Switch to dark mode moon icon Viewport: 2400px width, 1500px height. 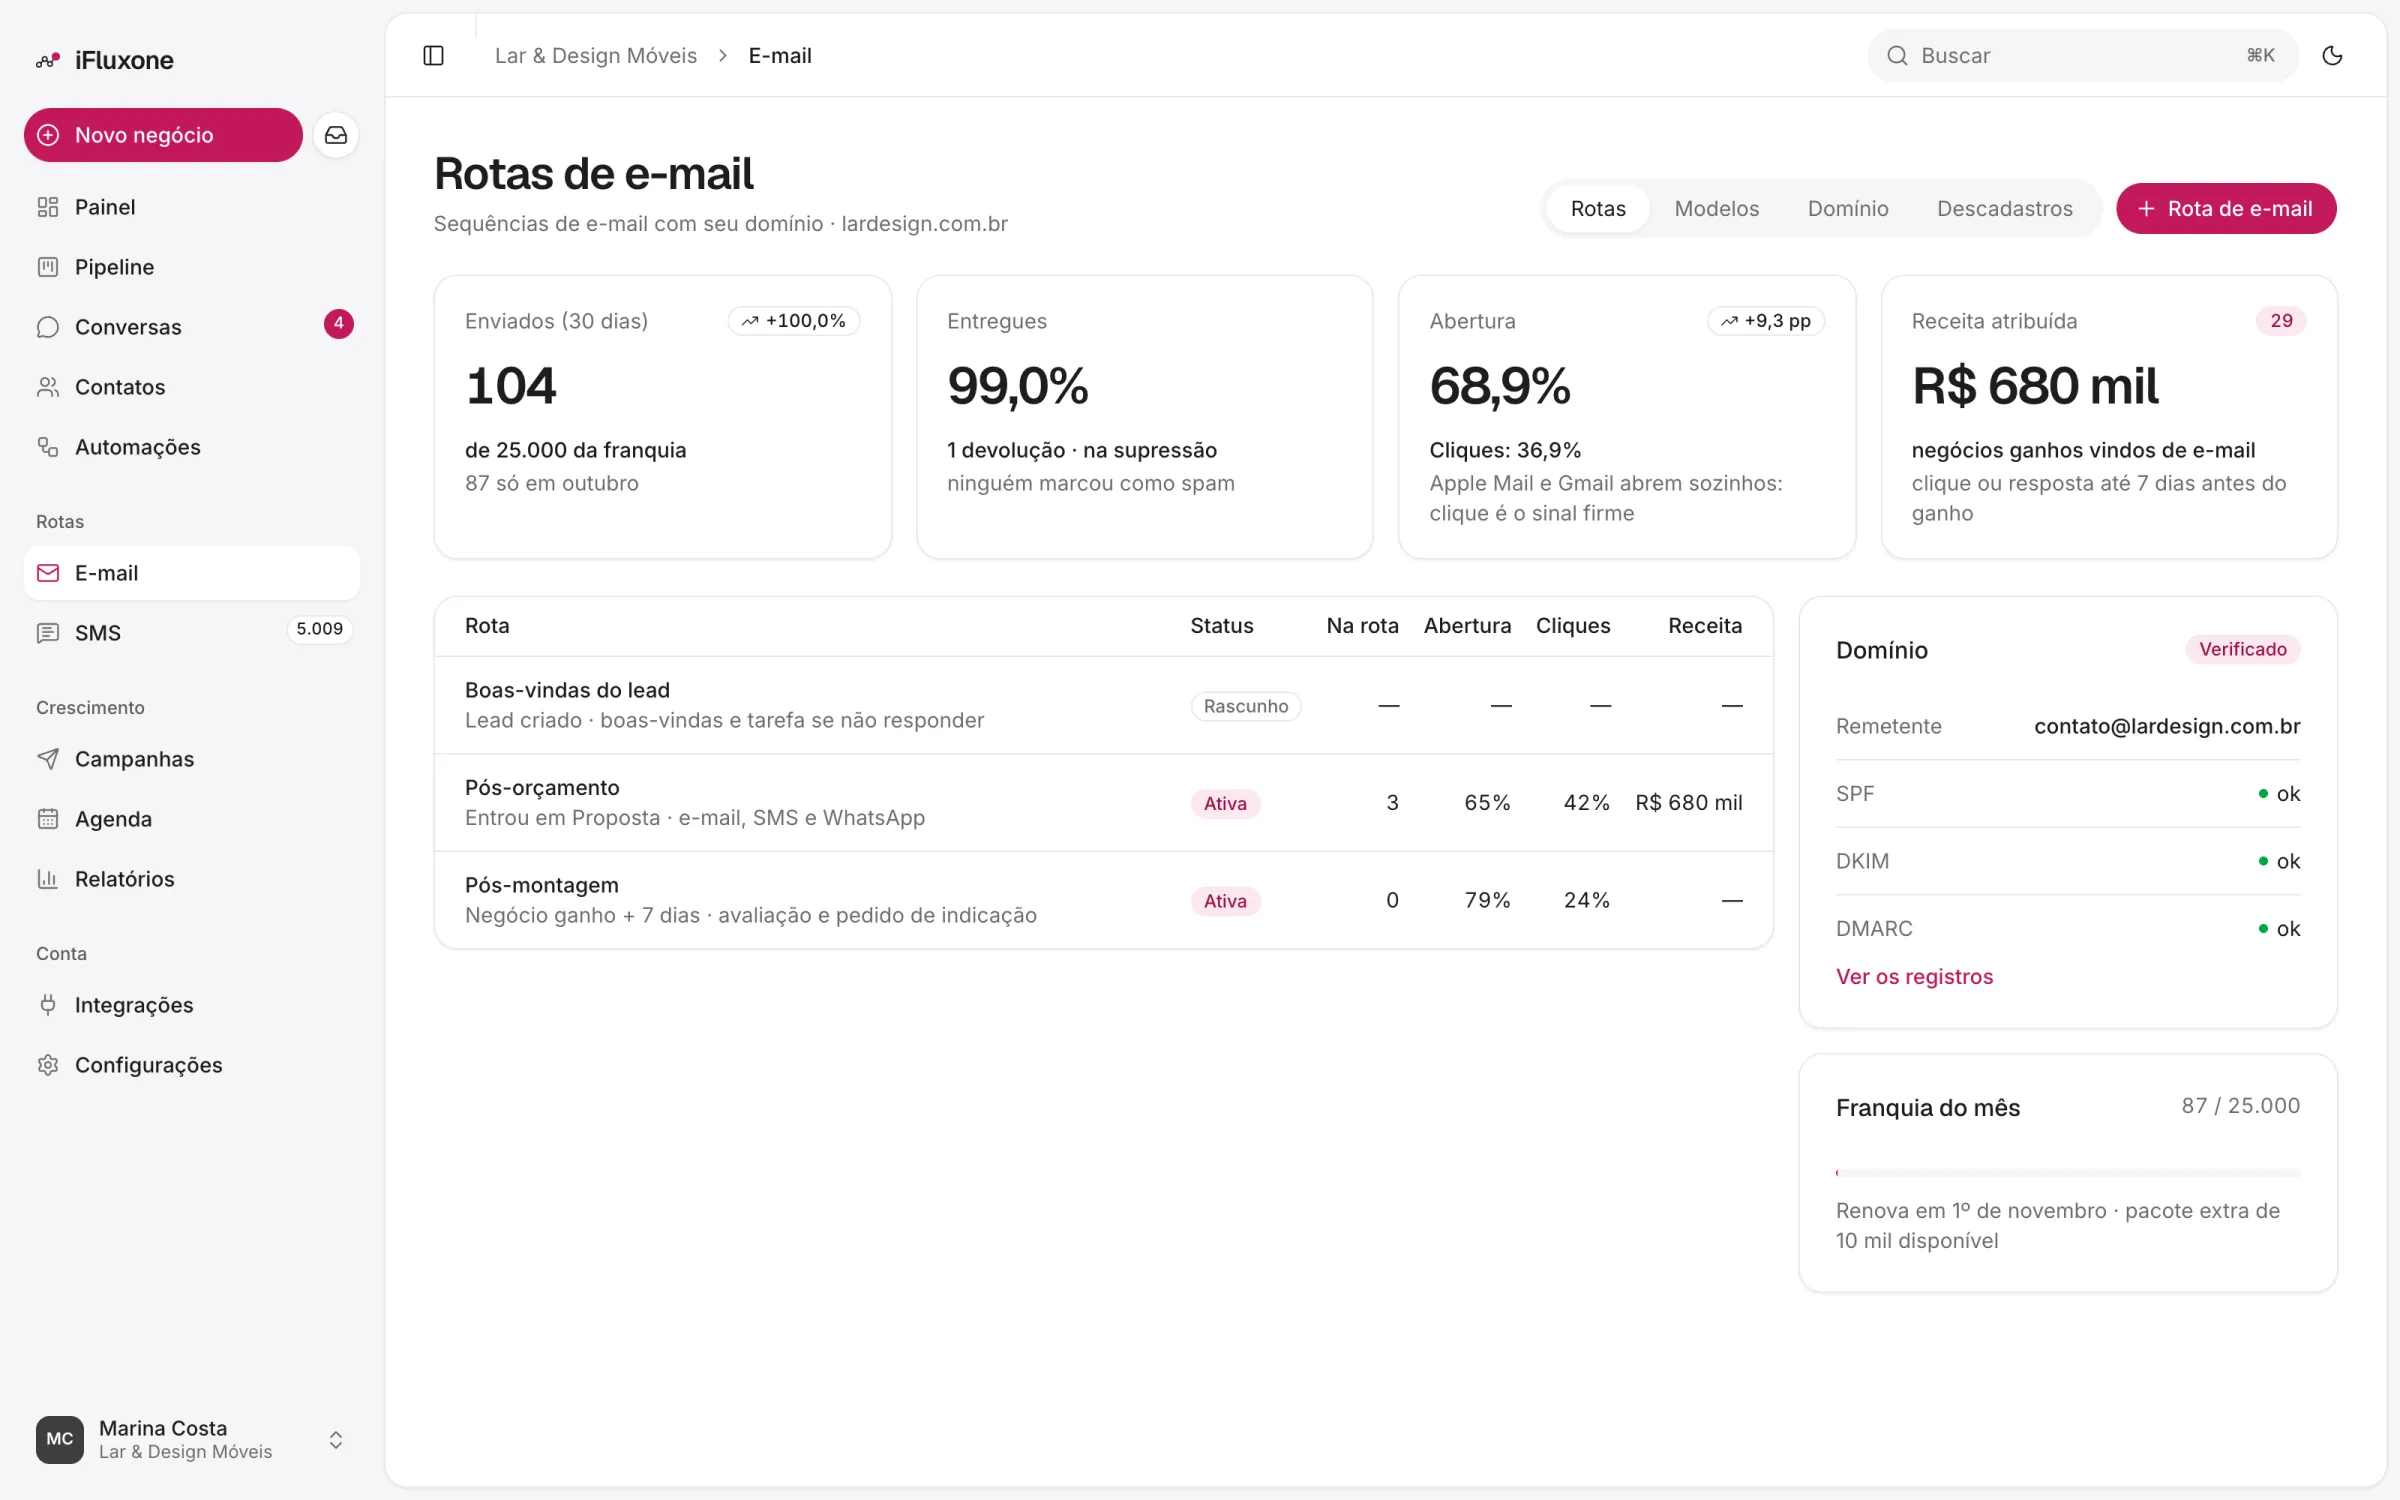pyautogui.click(x=2332, y=55)
